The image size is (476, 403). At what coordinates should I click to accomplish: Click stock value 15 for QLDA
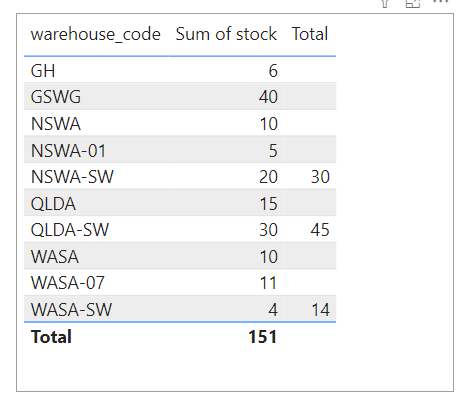[268, 204]
